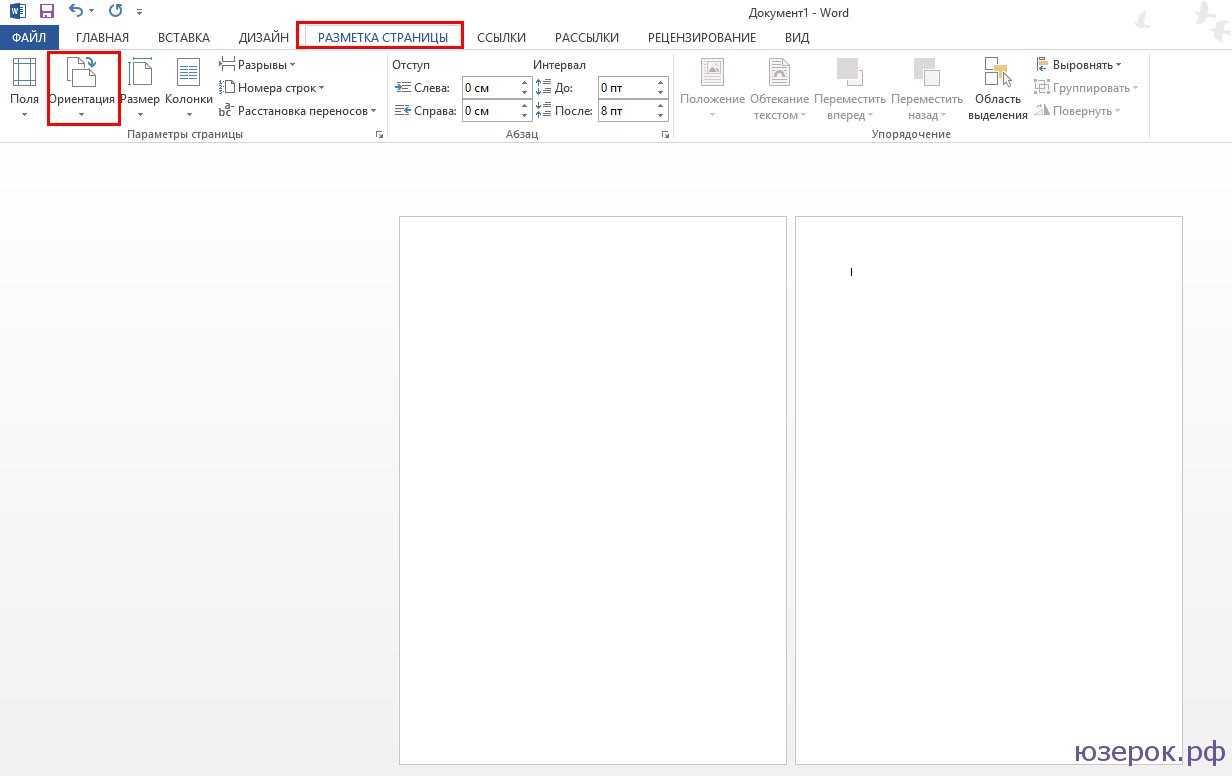Image resolution: width=1232 pixels, height=776 pixels.
Task: Expand the Расстановка переносов dropdown
Action: coord(298,111)
